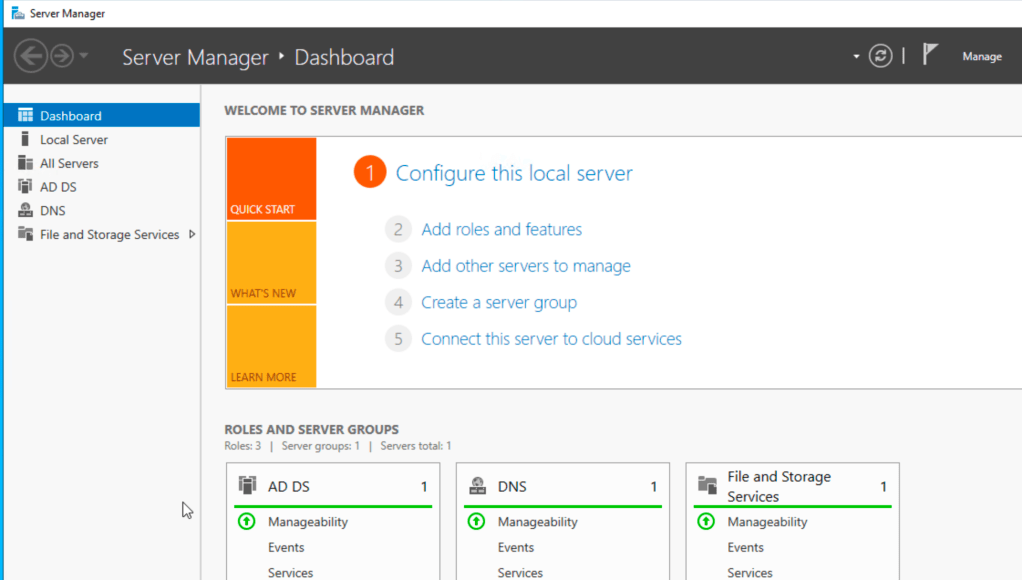This screenshot has width=1022, height=580.
Task: Click the back navigation arrow button
Action: tap(31, 56)
